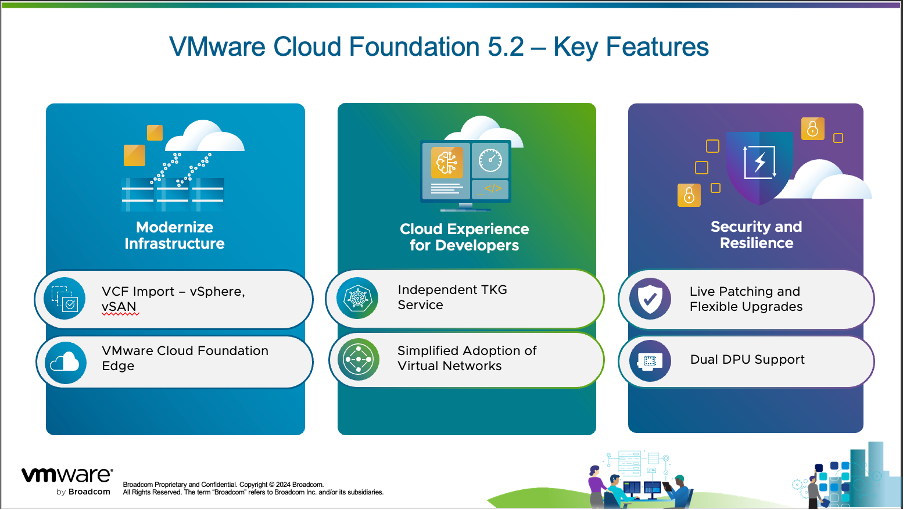904x510 pixels.
Task: Select the Live Patching and Flexible Upgrades text
Action: click(x=745, y=299)
